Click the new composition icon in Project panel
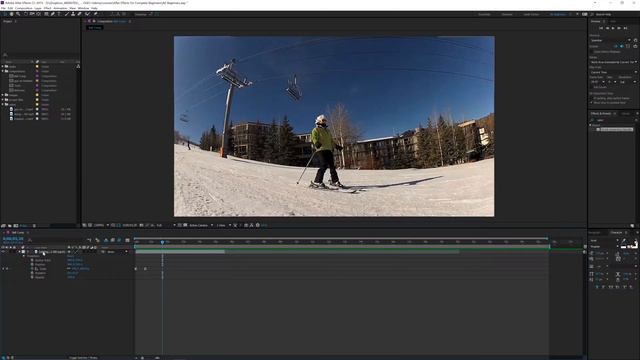Screen dimensions: 640x360 [16, 225]
